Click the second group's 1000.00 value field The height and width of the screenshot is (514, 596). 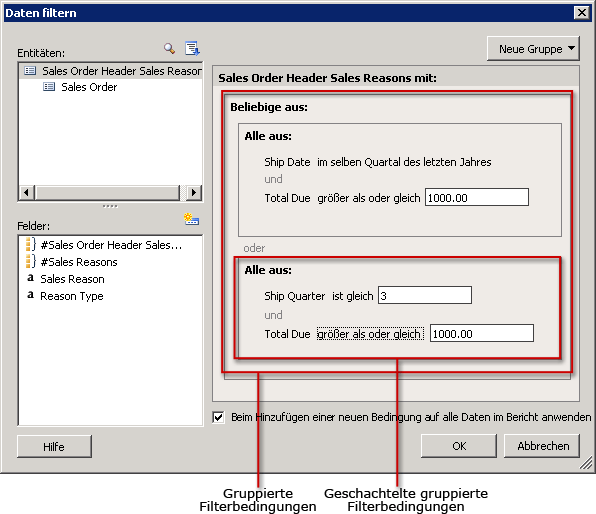click(482, 333)
